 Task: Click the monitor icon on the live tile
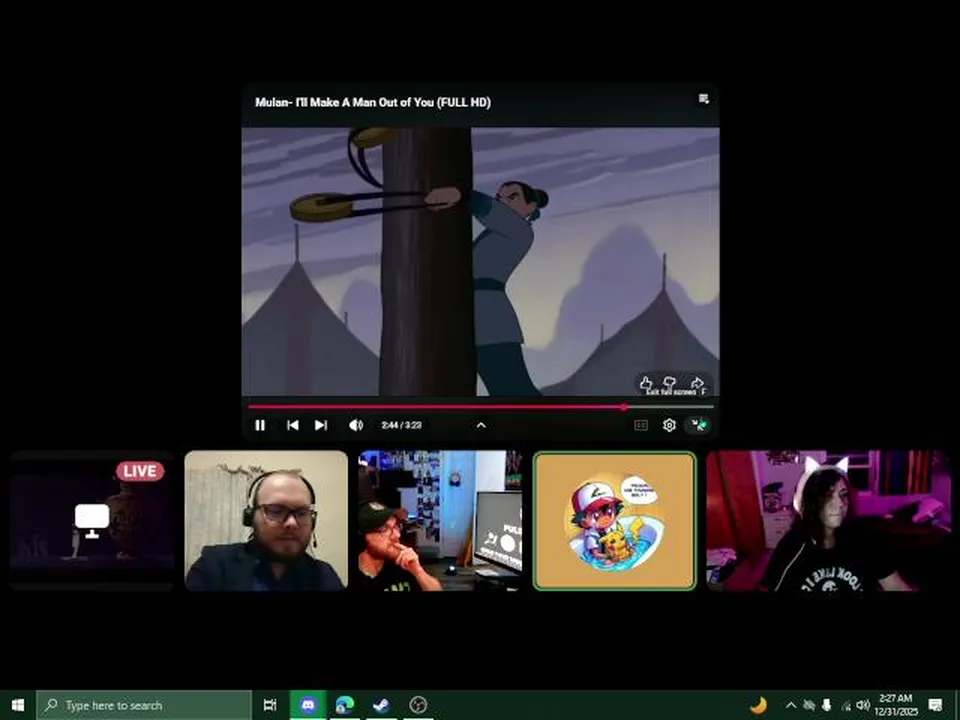click(92, 520)
